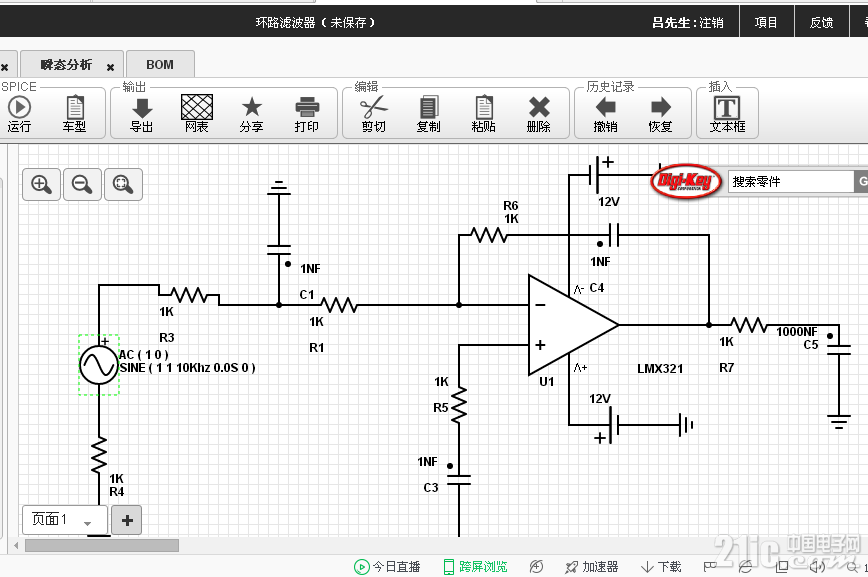Screen dimensions: 868x577
Task: Click the LMX321 part label
Action: click(660, 369)
